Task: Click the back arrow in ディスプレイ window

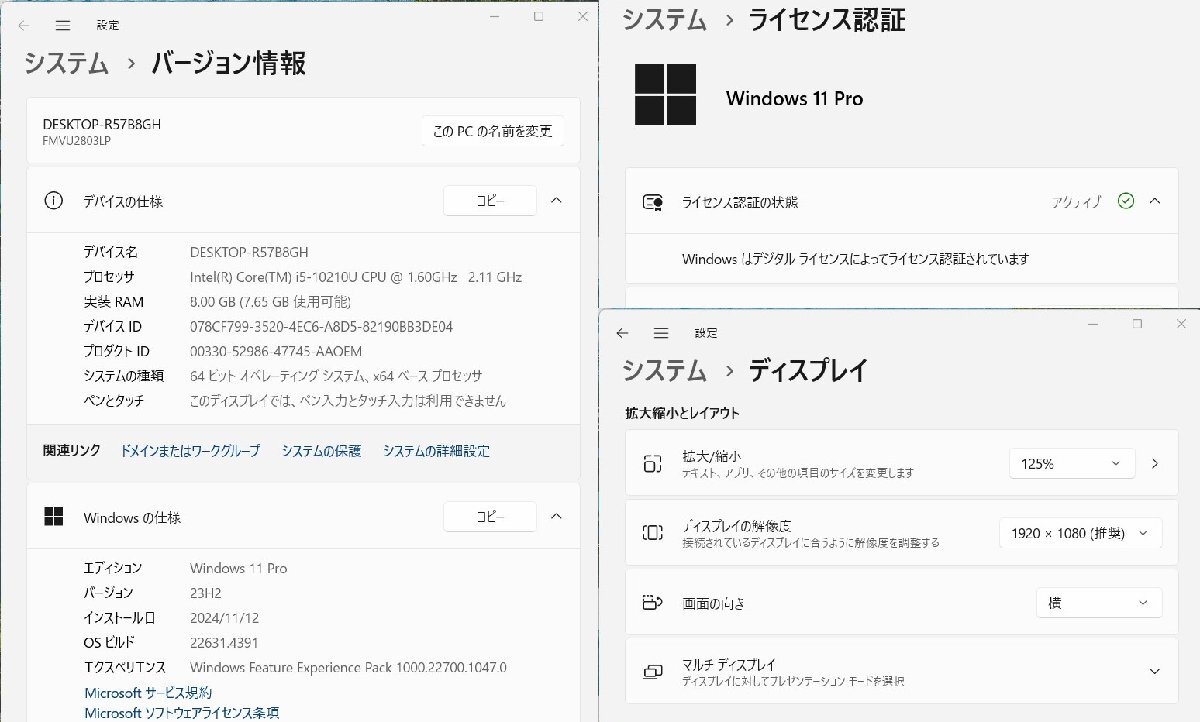Action: tap(622, 333)
